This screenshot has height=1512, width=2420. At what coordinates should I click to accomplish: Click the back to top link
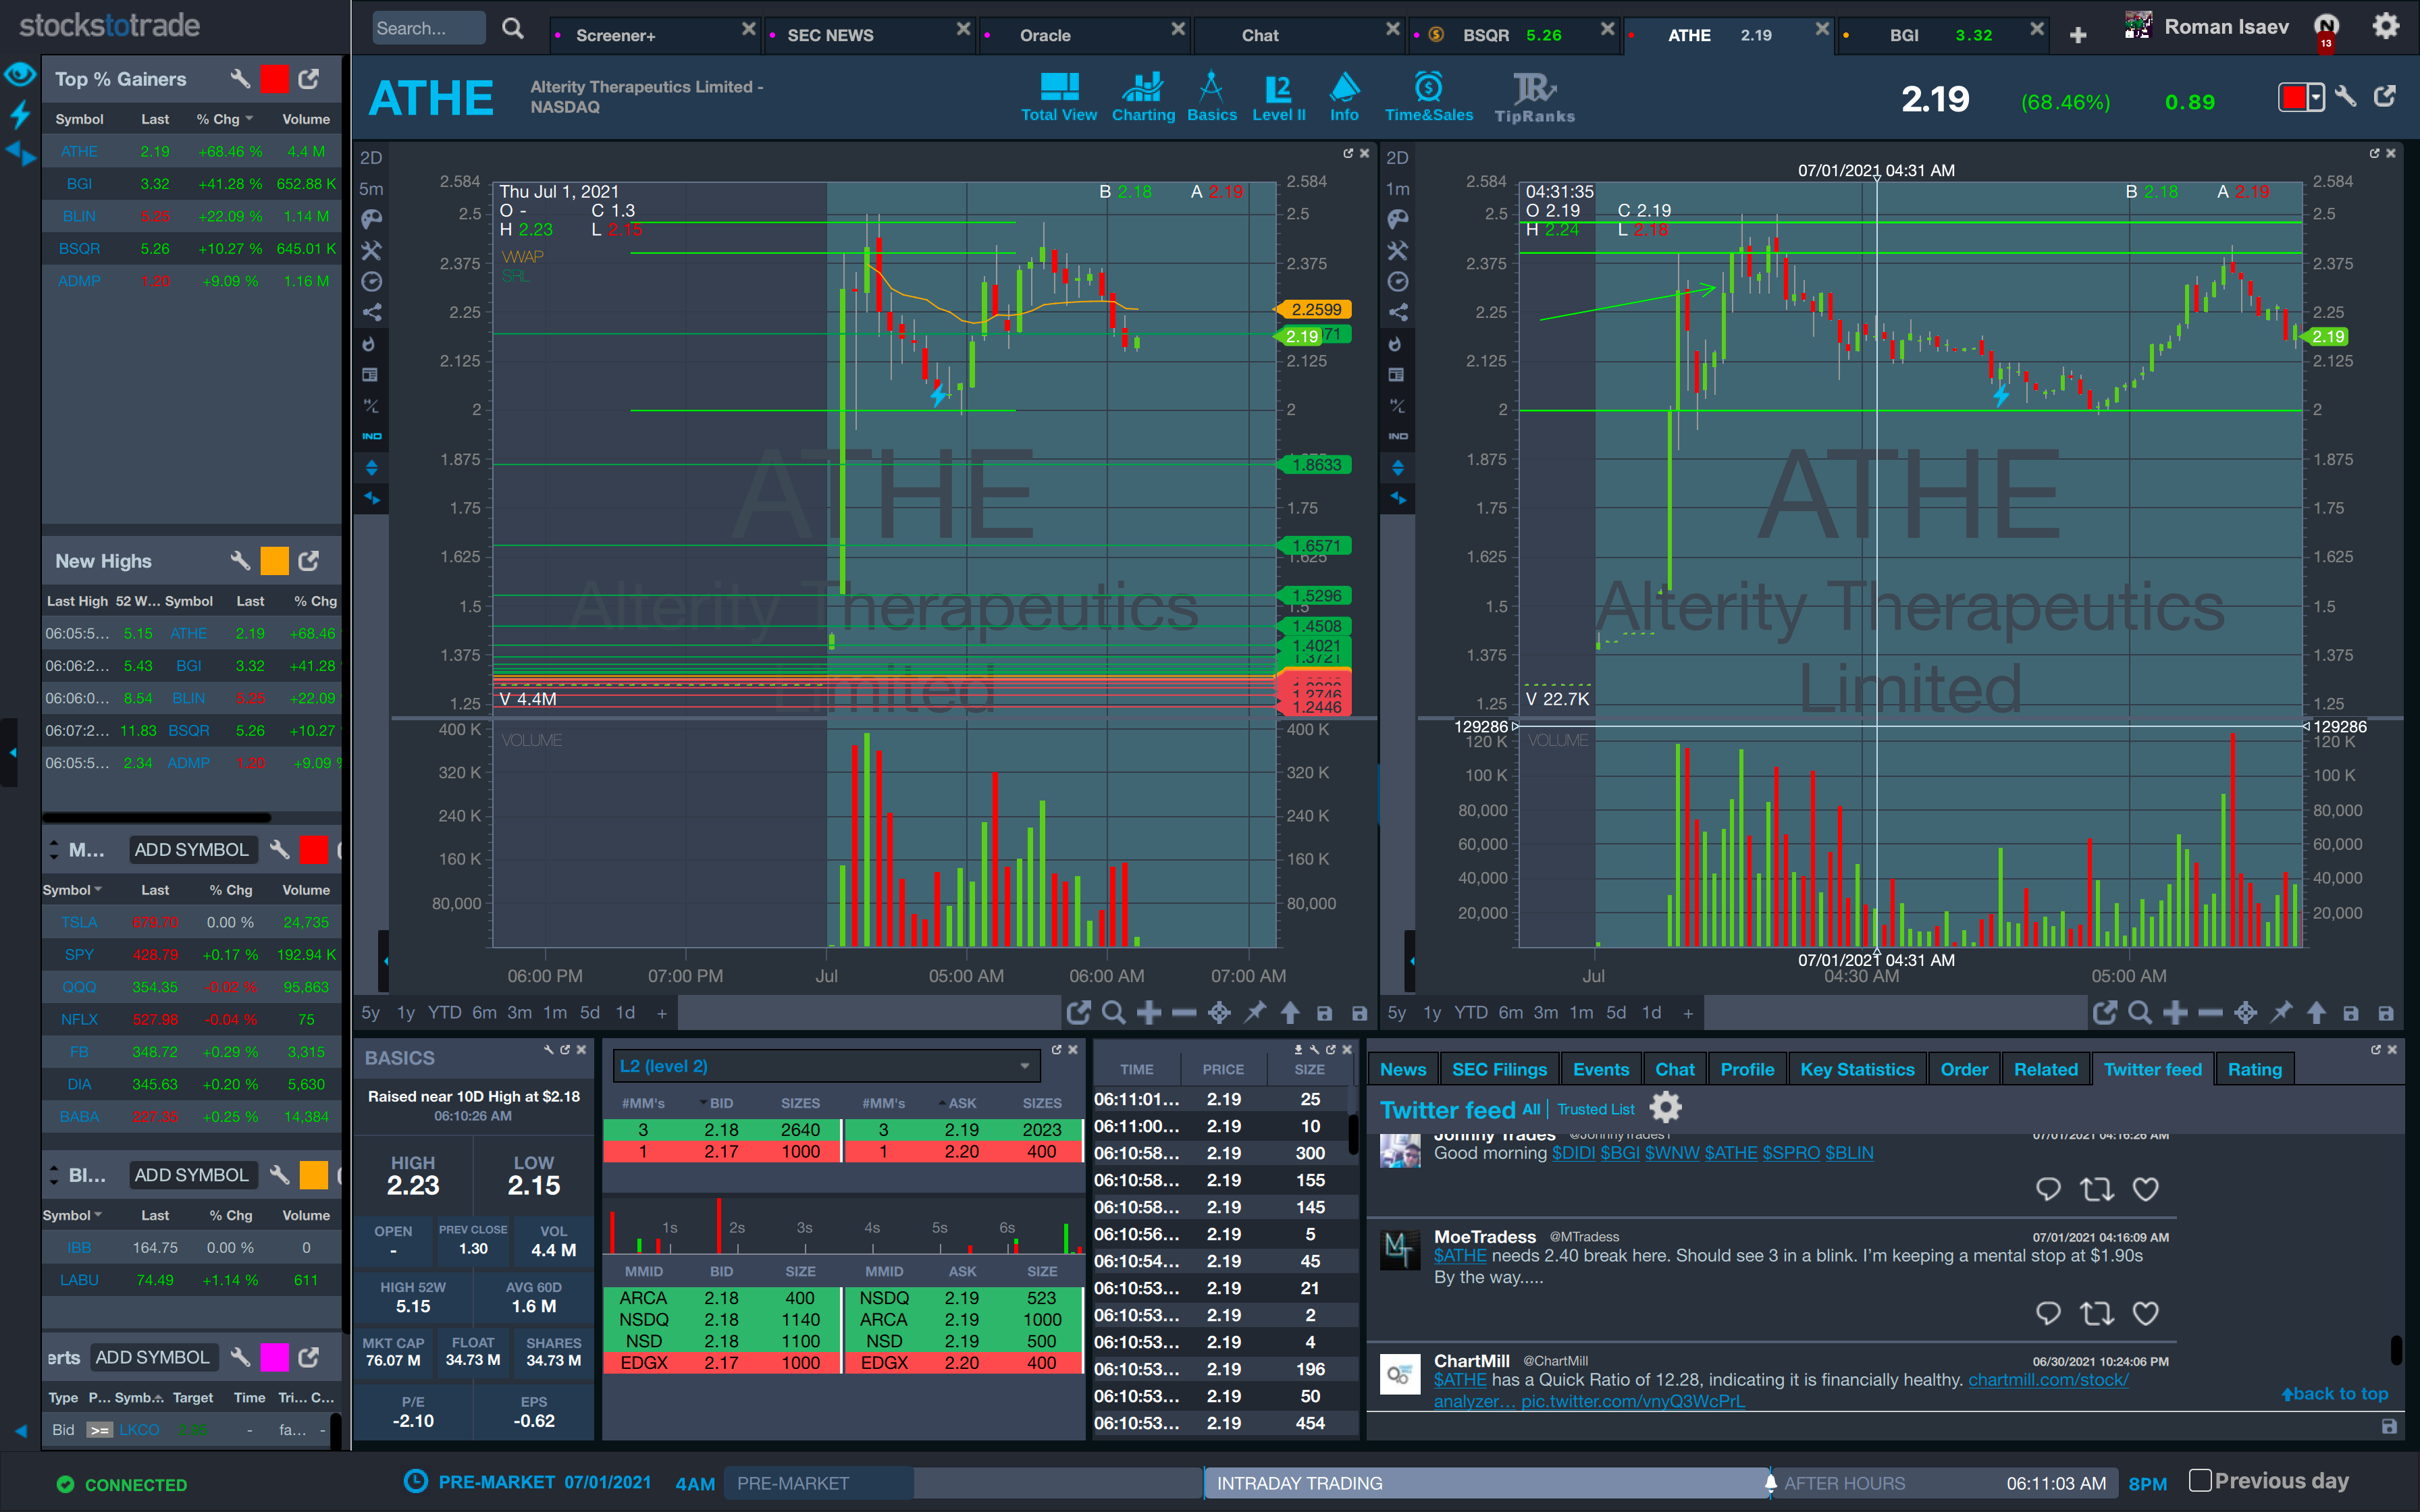[2334, 1393]
